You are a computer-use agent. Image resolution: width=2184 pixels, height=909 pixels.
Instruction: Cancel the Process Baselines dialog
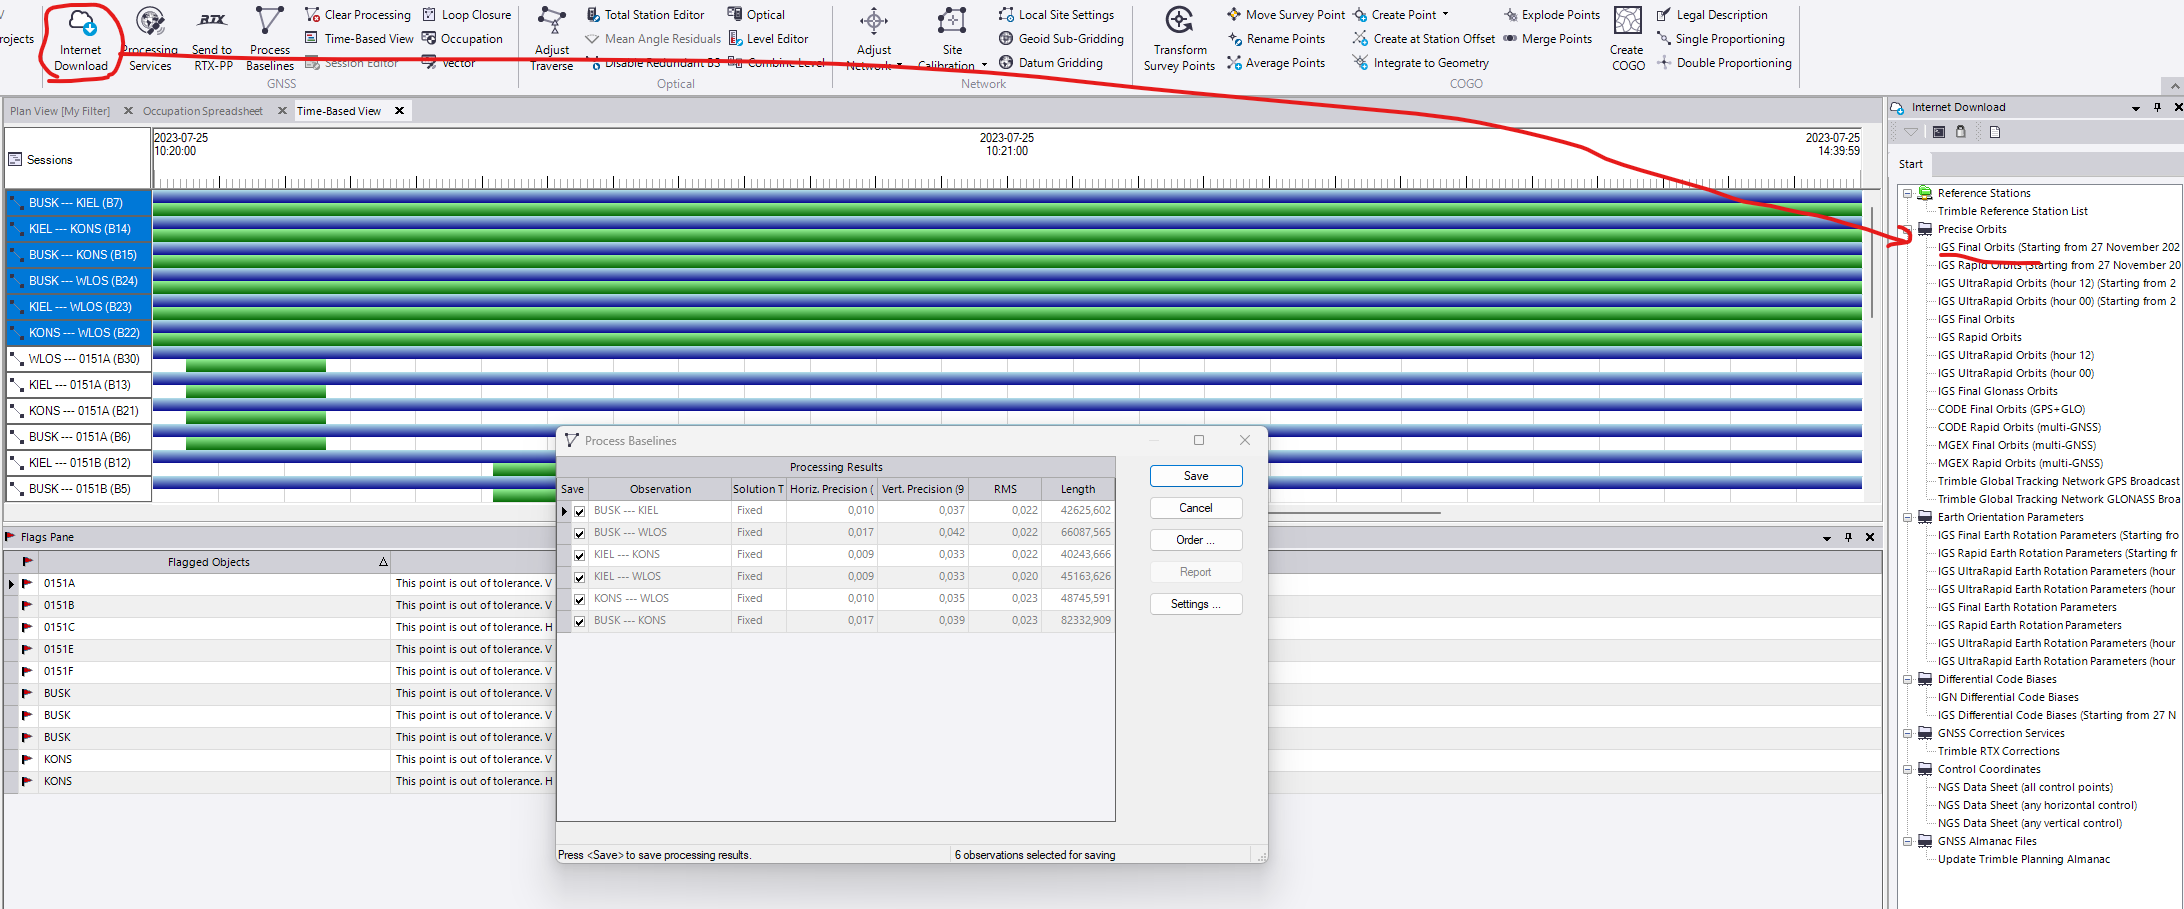point(1196,508)
